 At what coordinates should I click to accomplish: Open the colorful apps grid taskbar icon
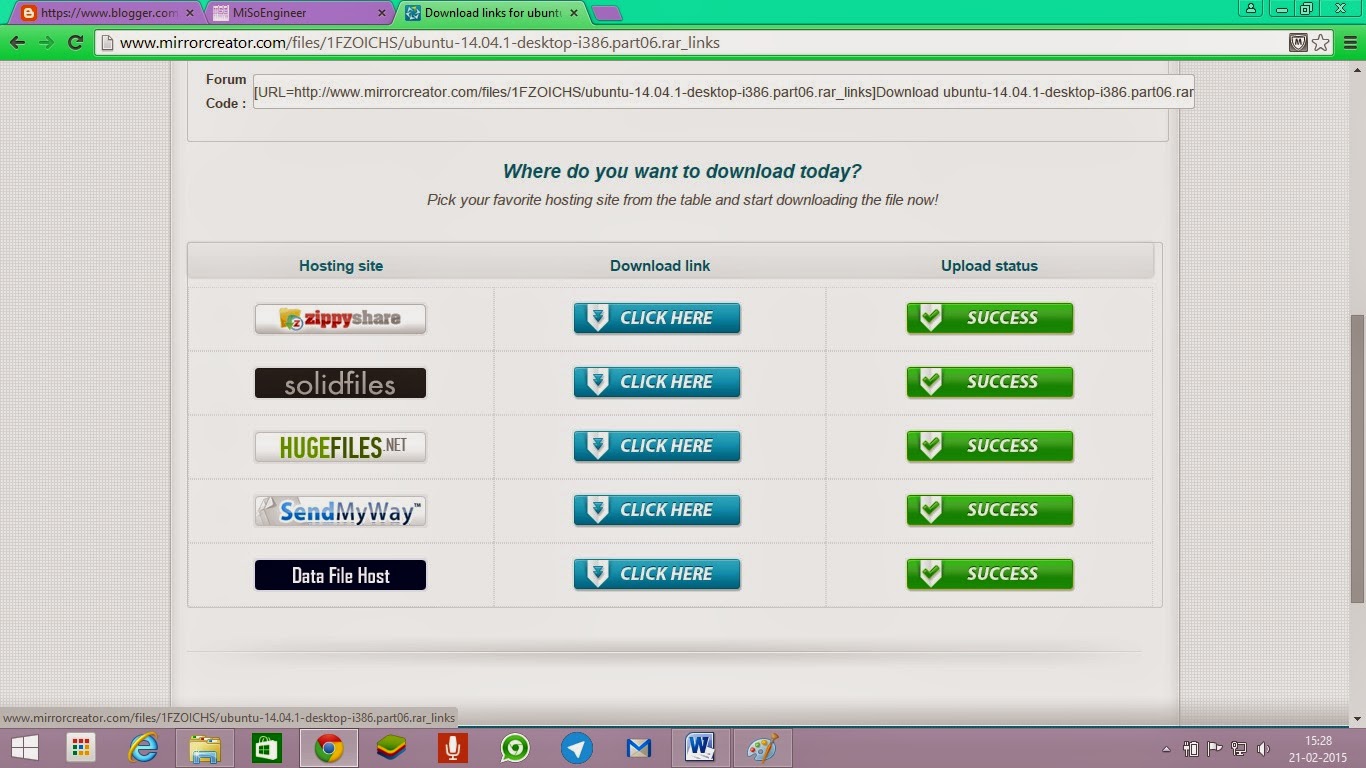coord(81,747)
